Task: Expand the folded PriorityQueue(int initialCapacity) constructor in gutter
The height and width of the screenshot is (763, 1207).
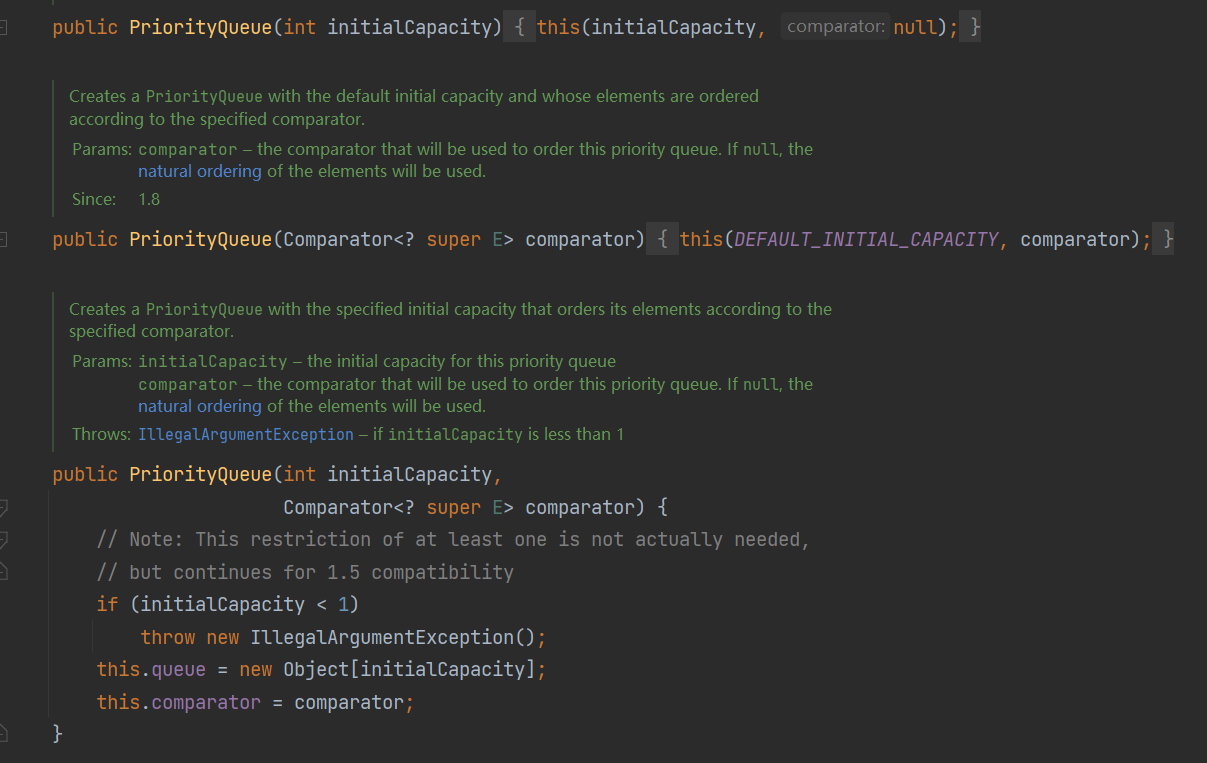Action: coord(3,27)
